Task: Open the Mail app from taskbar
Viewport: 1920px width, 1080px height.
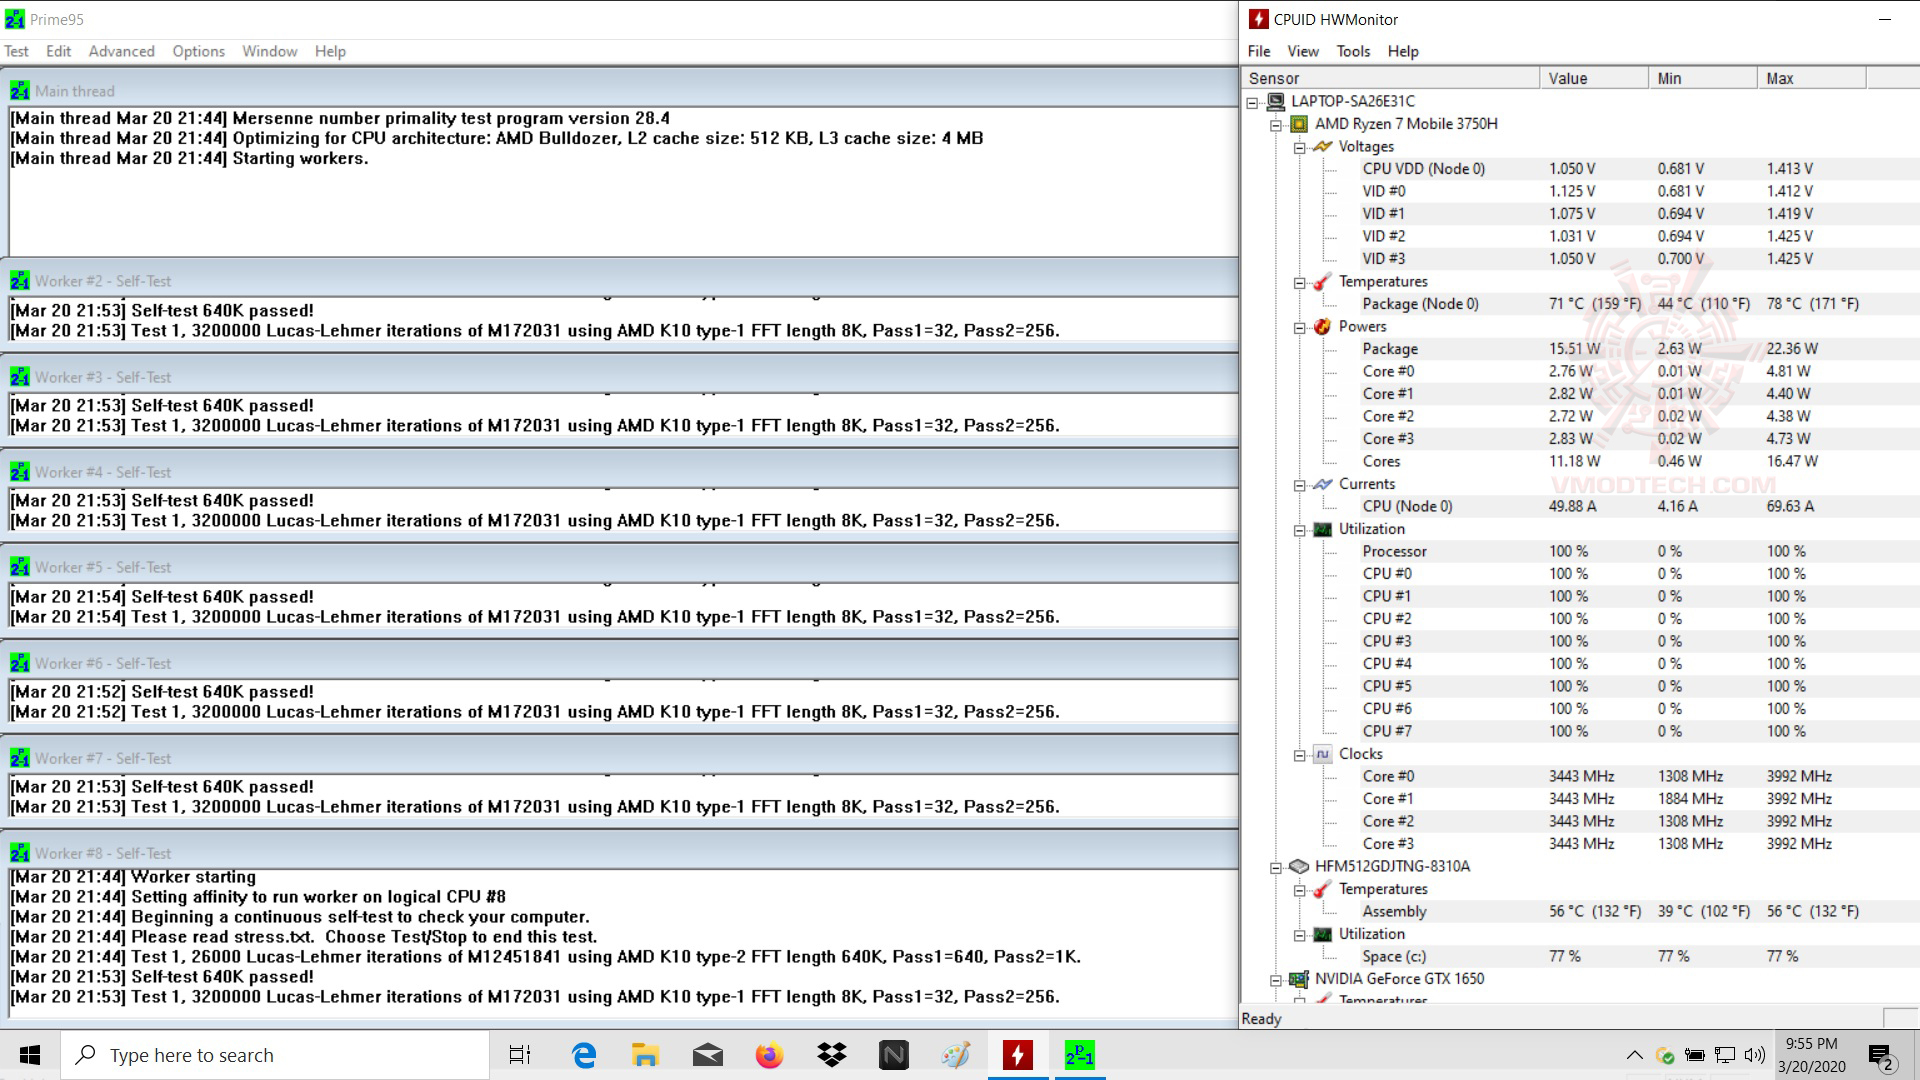Action: [707, 1055]
